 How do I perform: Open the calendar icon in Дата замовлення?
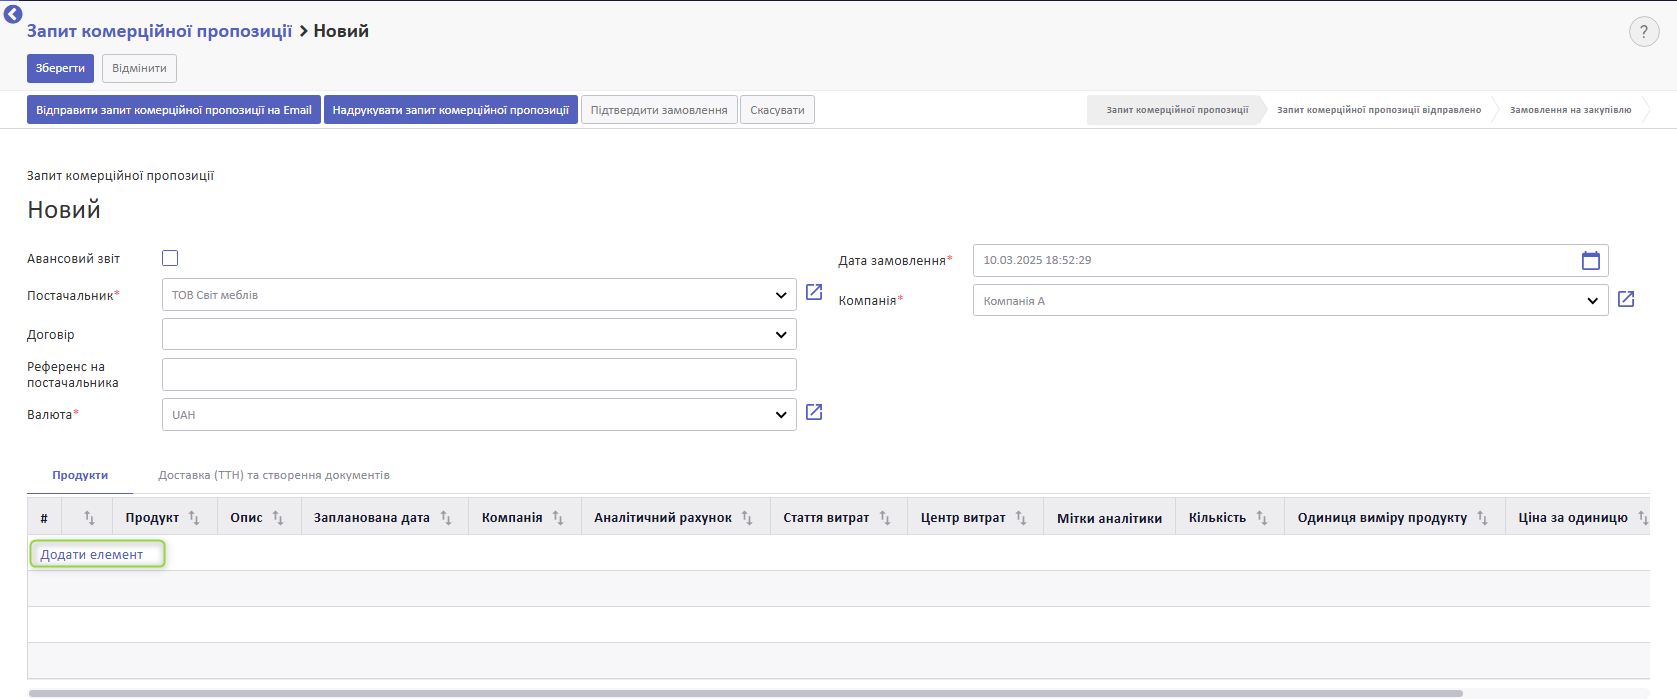[1591, 261]
